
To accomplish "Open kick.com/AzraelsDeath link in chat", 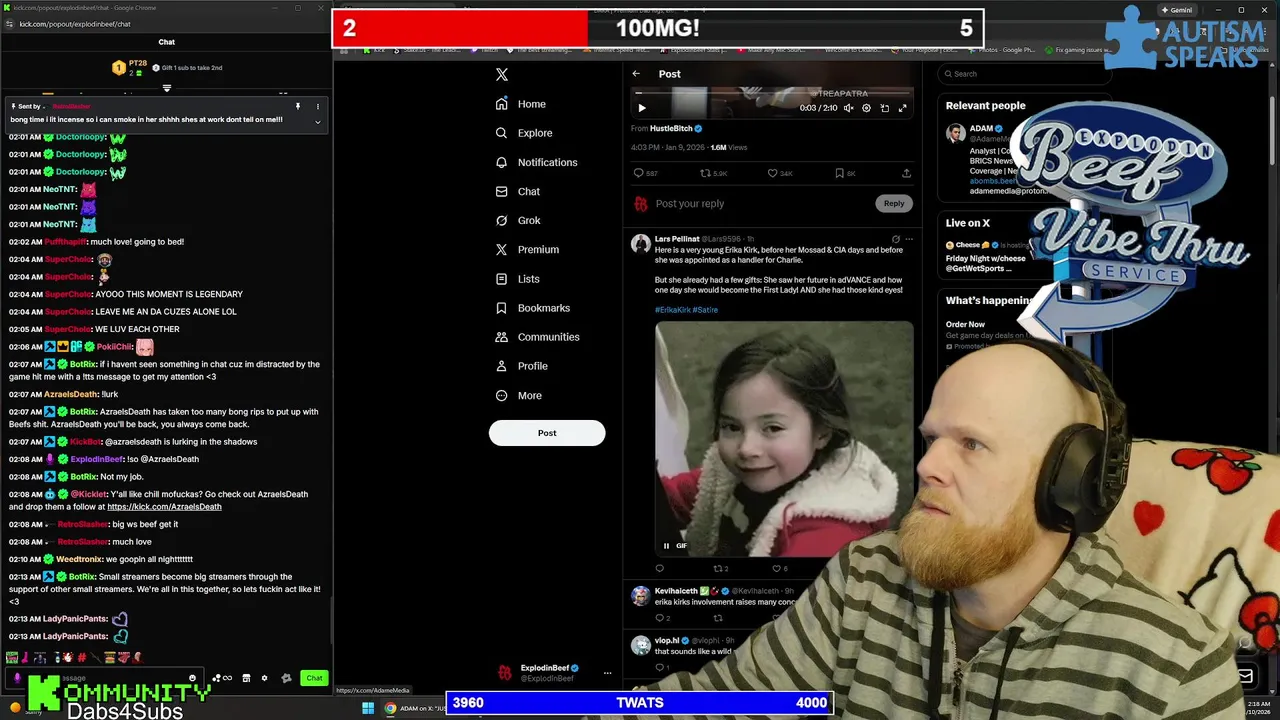I will [164, 507].
